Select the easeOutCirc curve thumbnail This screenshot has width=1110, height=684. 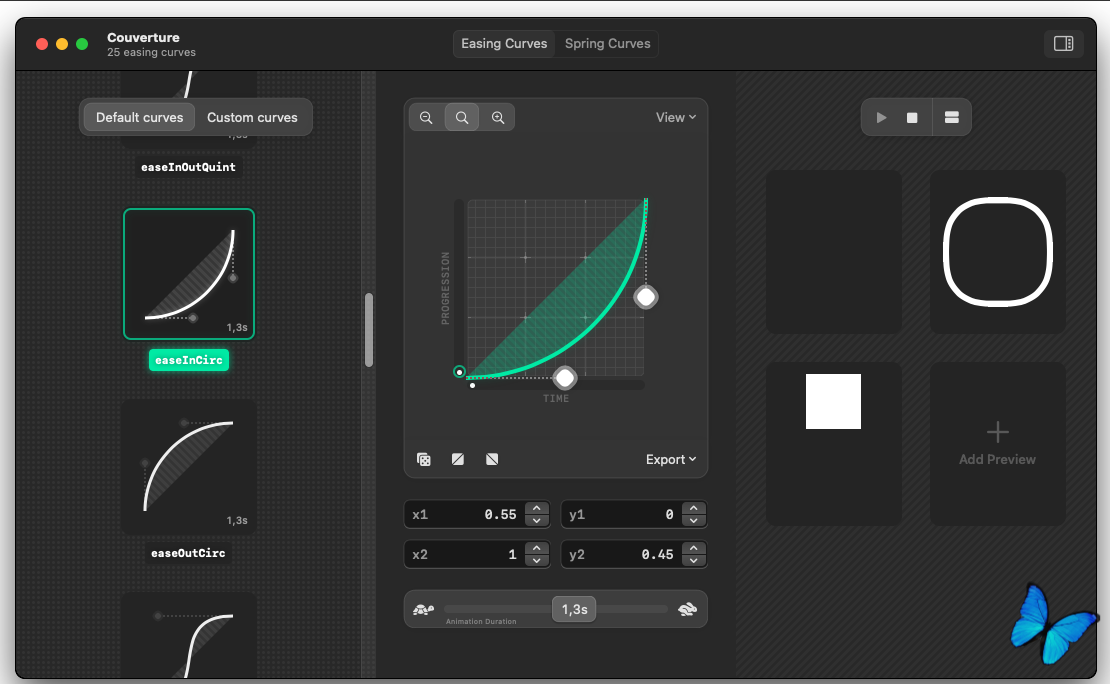[x=189, y=467]
